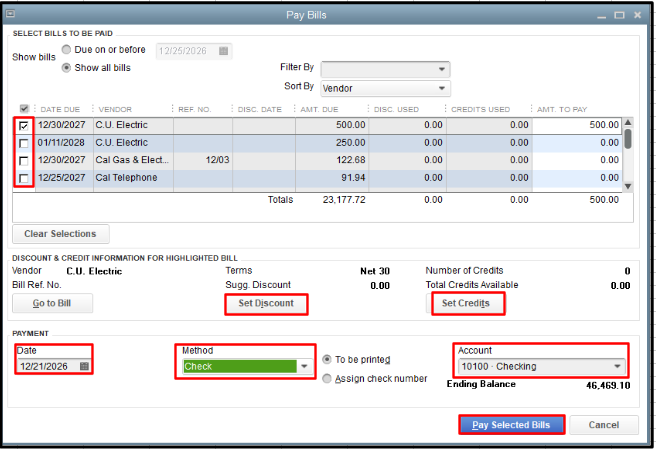Click the Cal Gas & Elect... vendor cell
The image size is (656, 449).
click(x=133, y=160)
